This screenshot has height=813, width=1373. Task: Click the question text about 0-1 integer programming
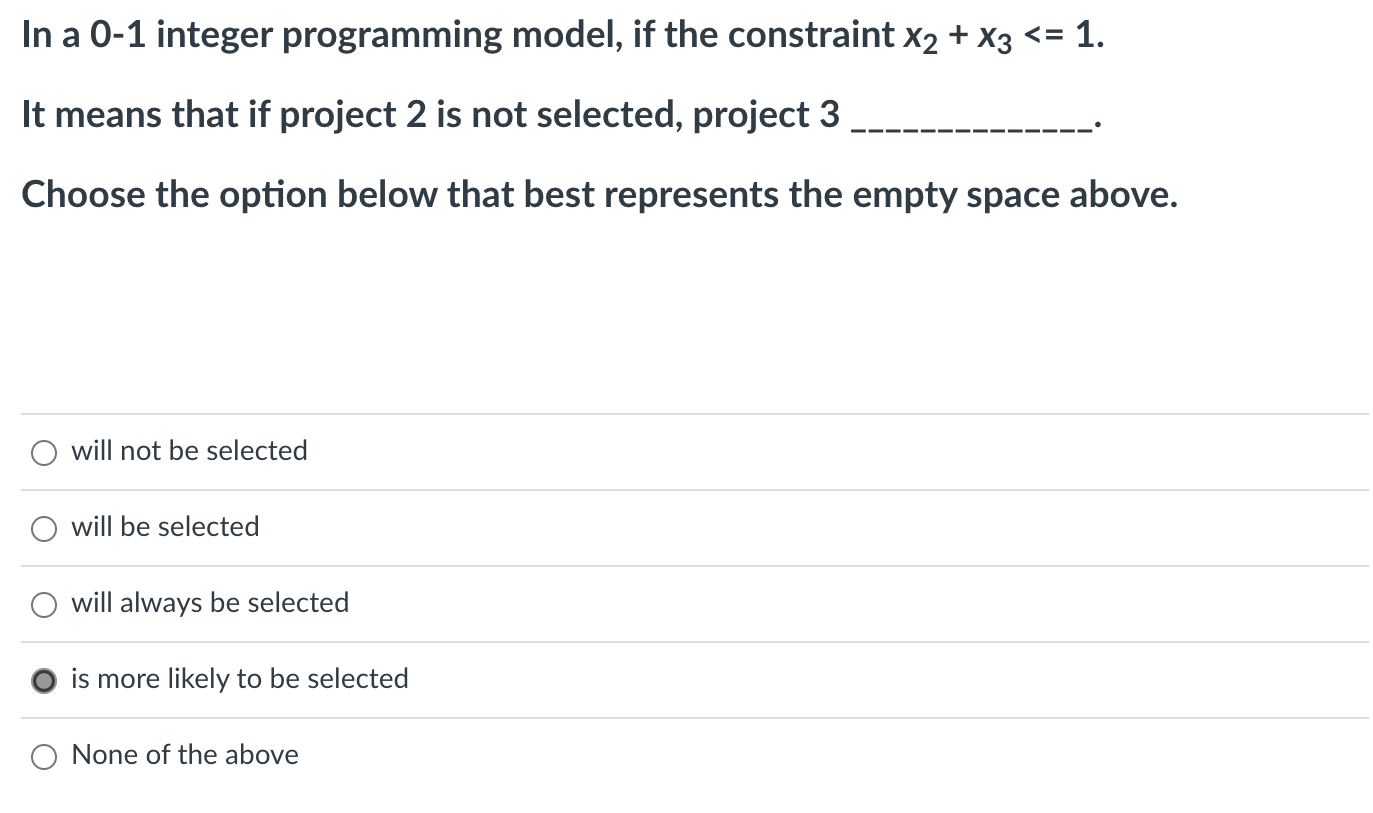[x=560, y=33]
